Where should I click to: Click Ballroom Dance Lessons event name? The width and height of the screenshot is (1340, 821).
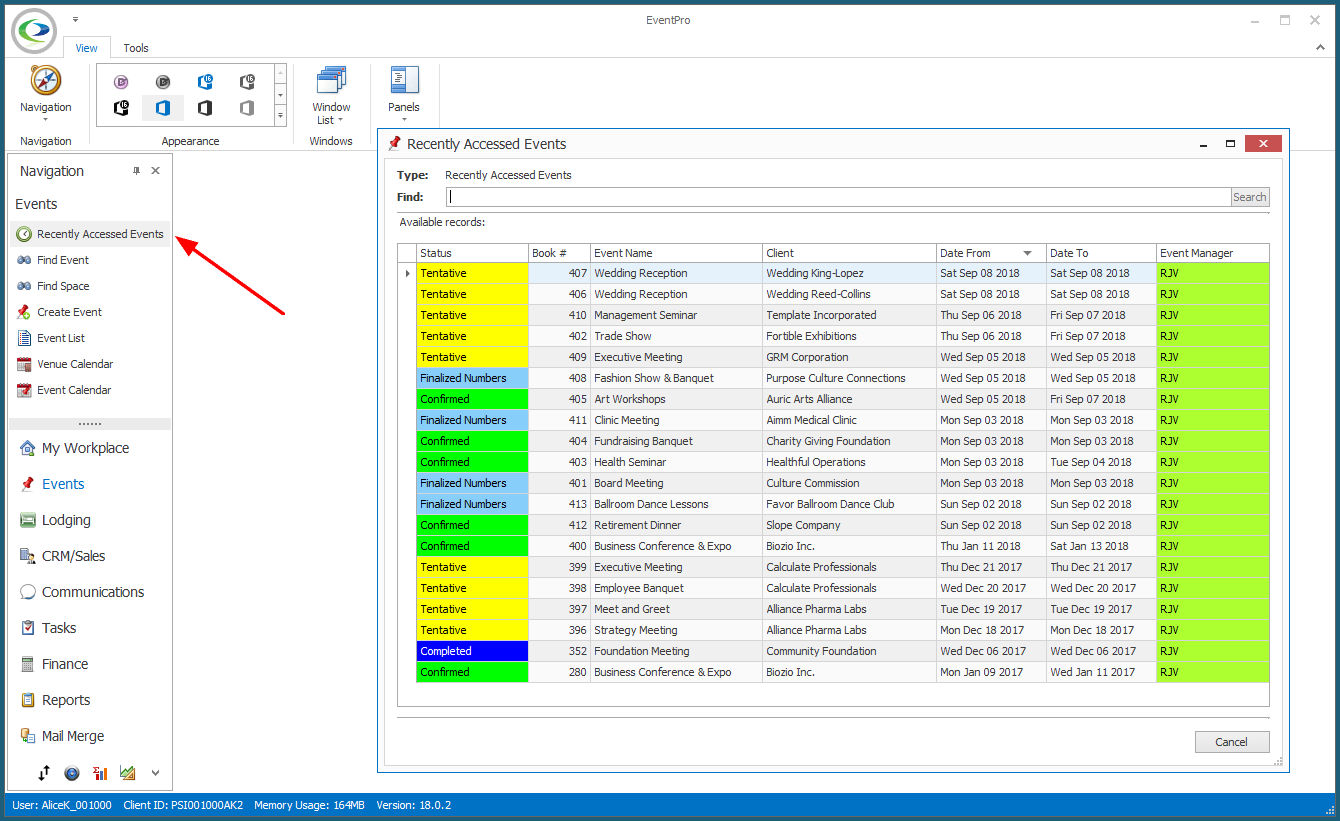(x=651, y=504)
